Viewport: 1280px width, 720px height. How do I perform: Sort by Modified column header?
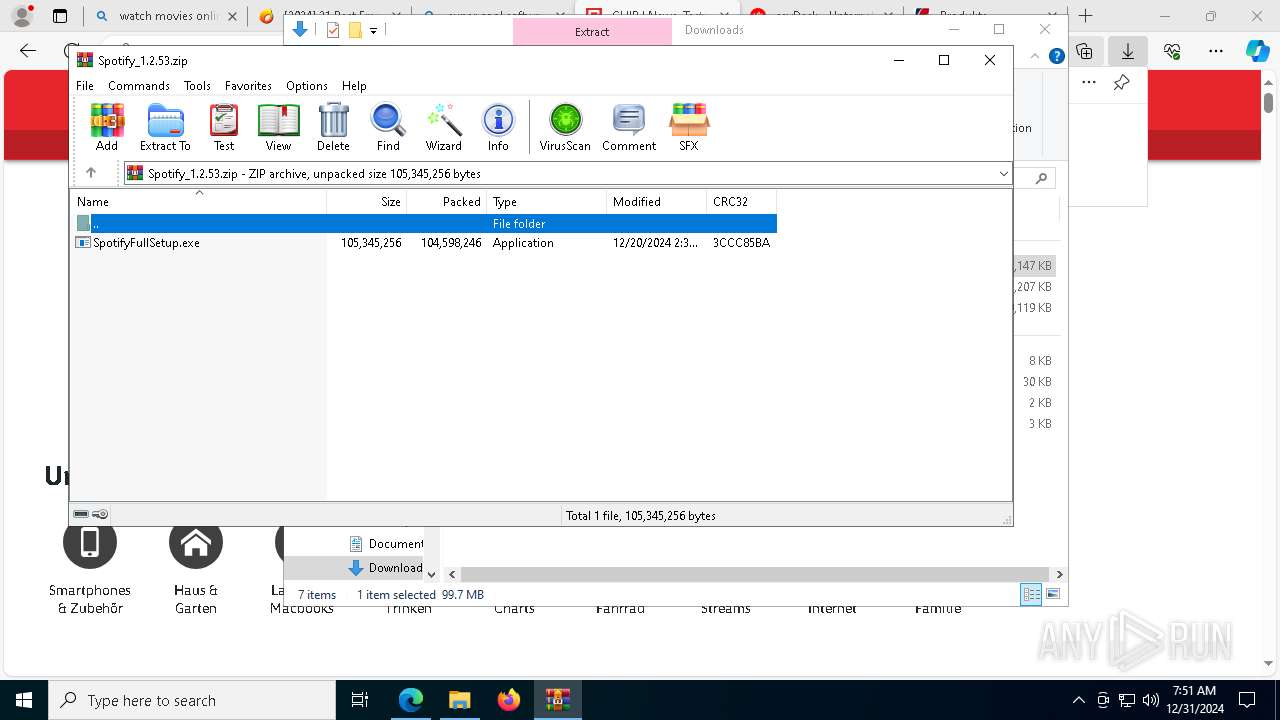tap(657, 202)
